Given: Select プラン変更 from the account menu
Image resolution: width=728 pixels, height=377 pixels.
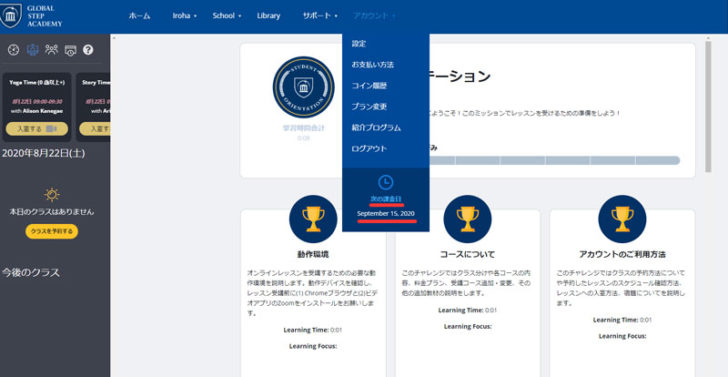Looking at the screenshot, I should click(369, 107).
